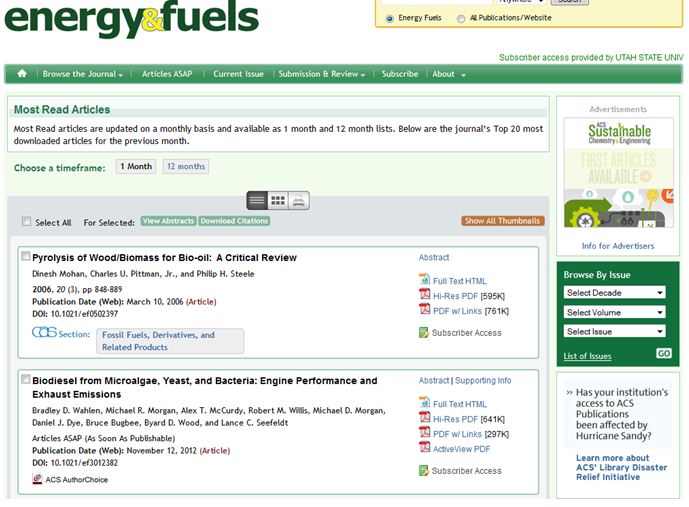Select the Energy Fuels search radio button
Image resolution: width=689 pixels, height=507 pixels.
point(390,18)
